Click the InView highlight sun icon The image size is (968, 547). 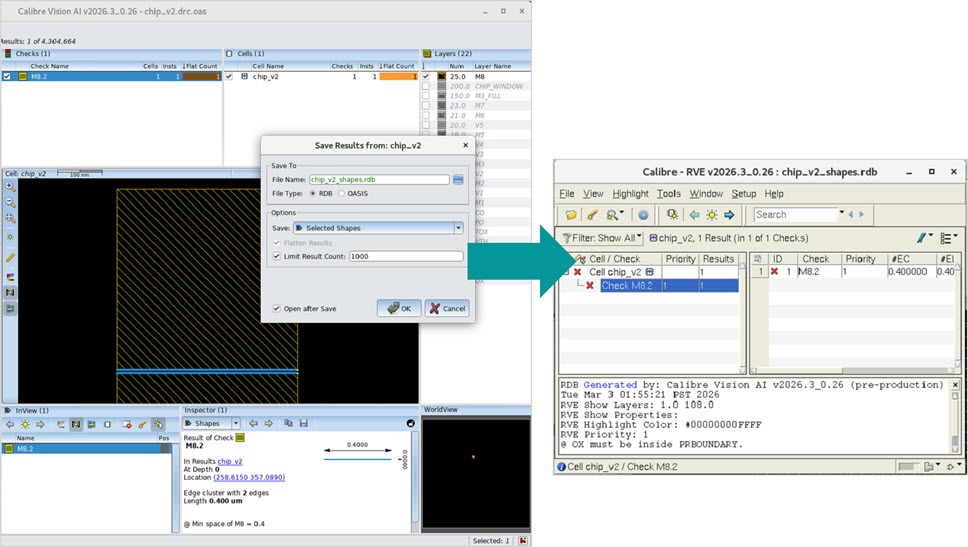click(x=25, y=424)
